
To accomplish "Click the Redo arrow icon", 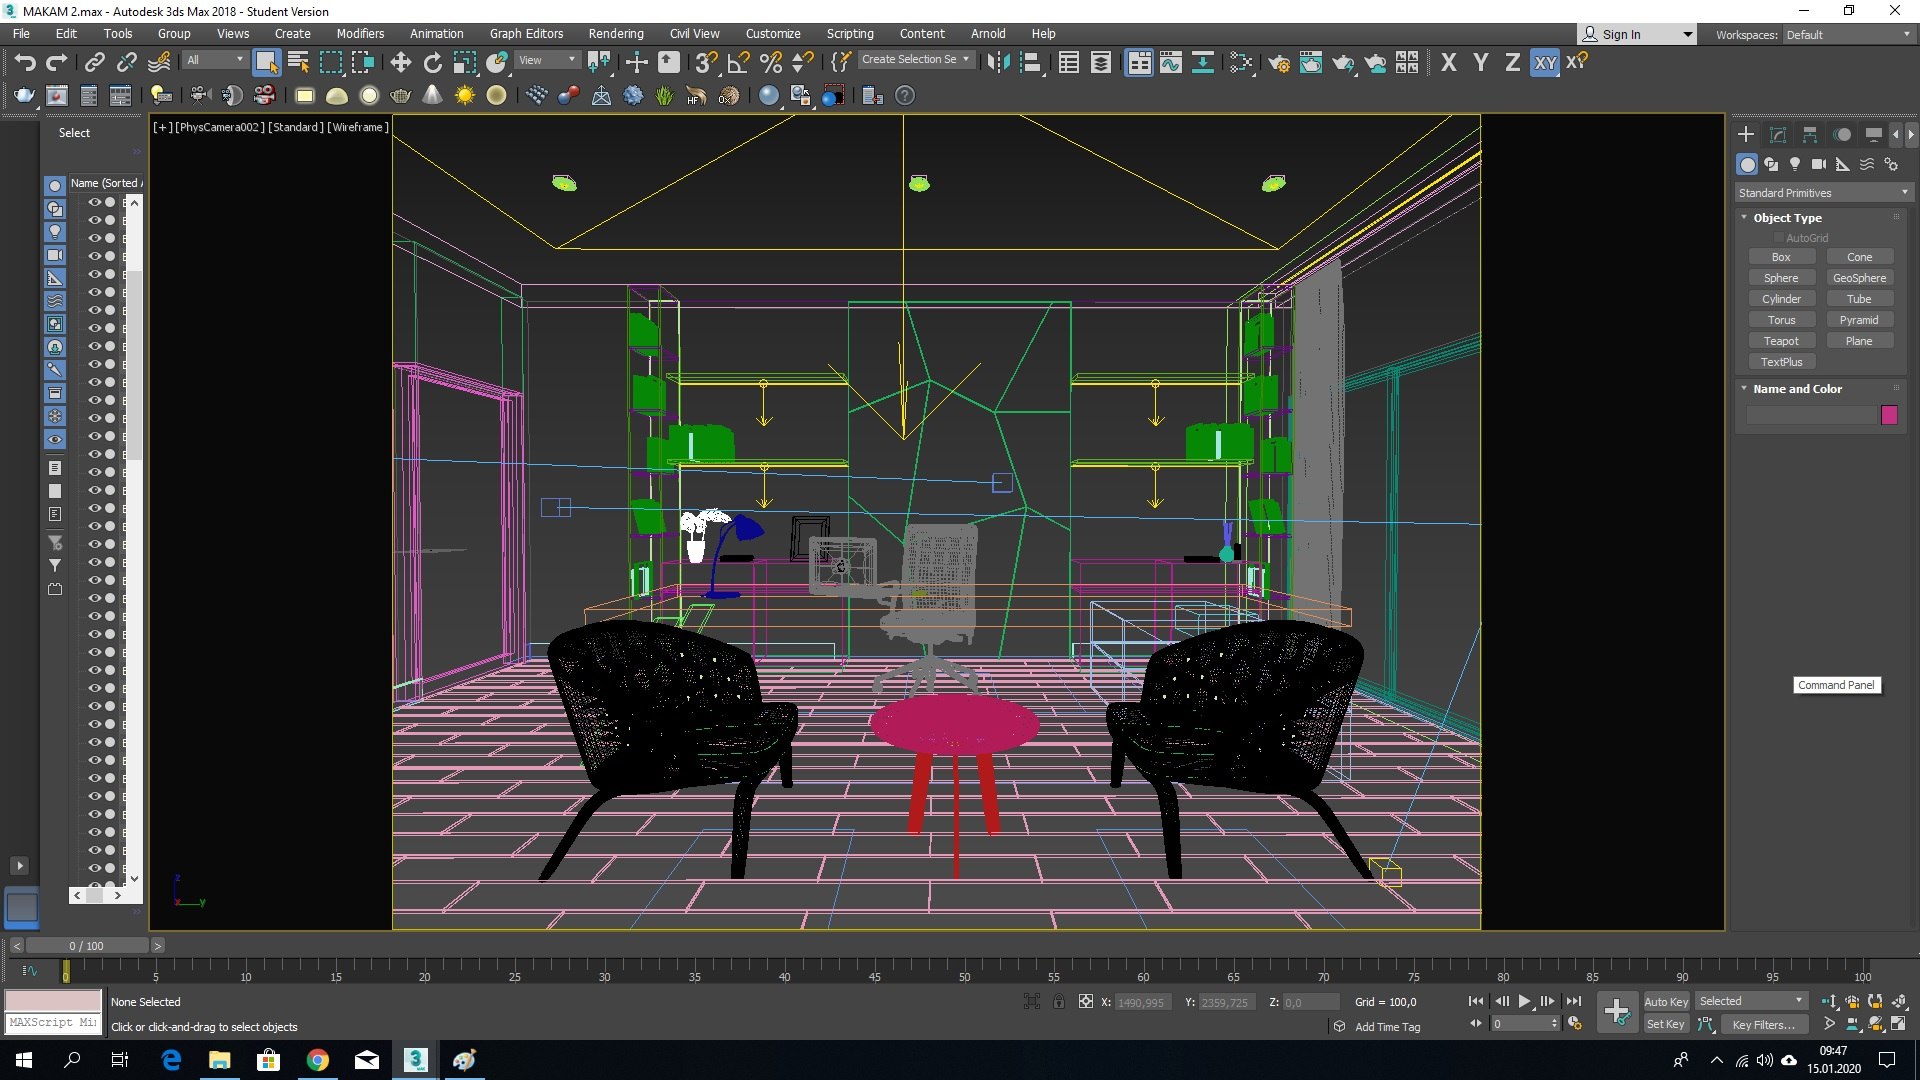I will click(x=57, y=63).
